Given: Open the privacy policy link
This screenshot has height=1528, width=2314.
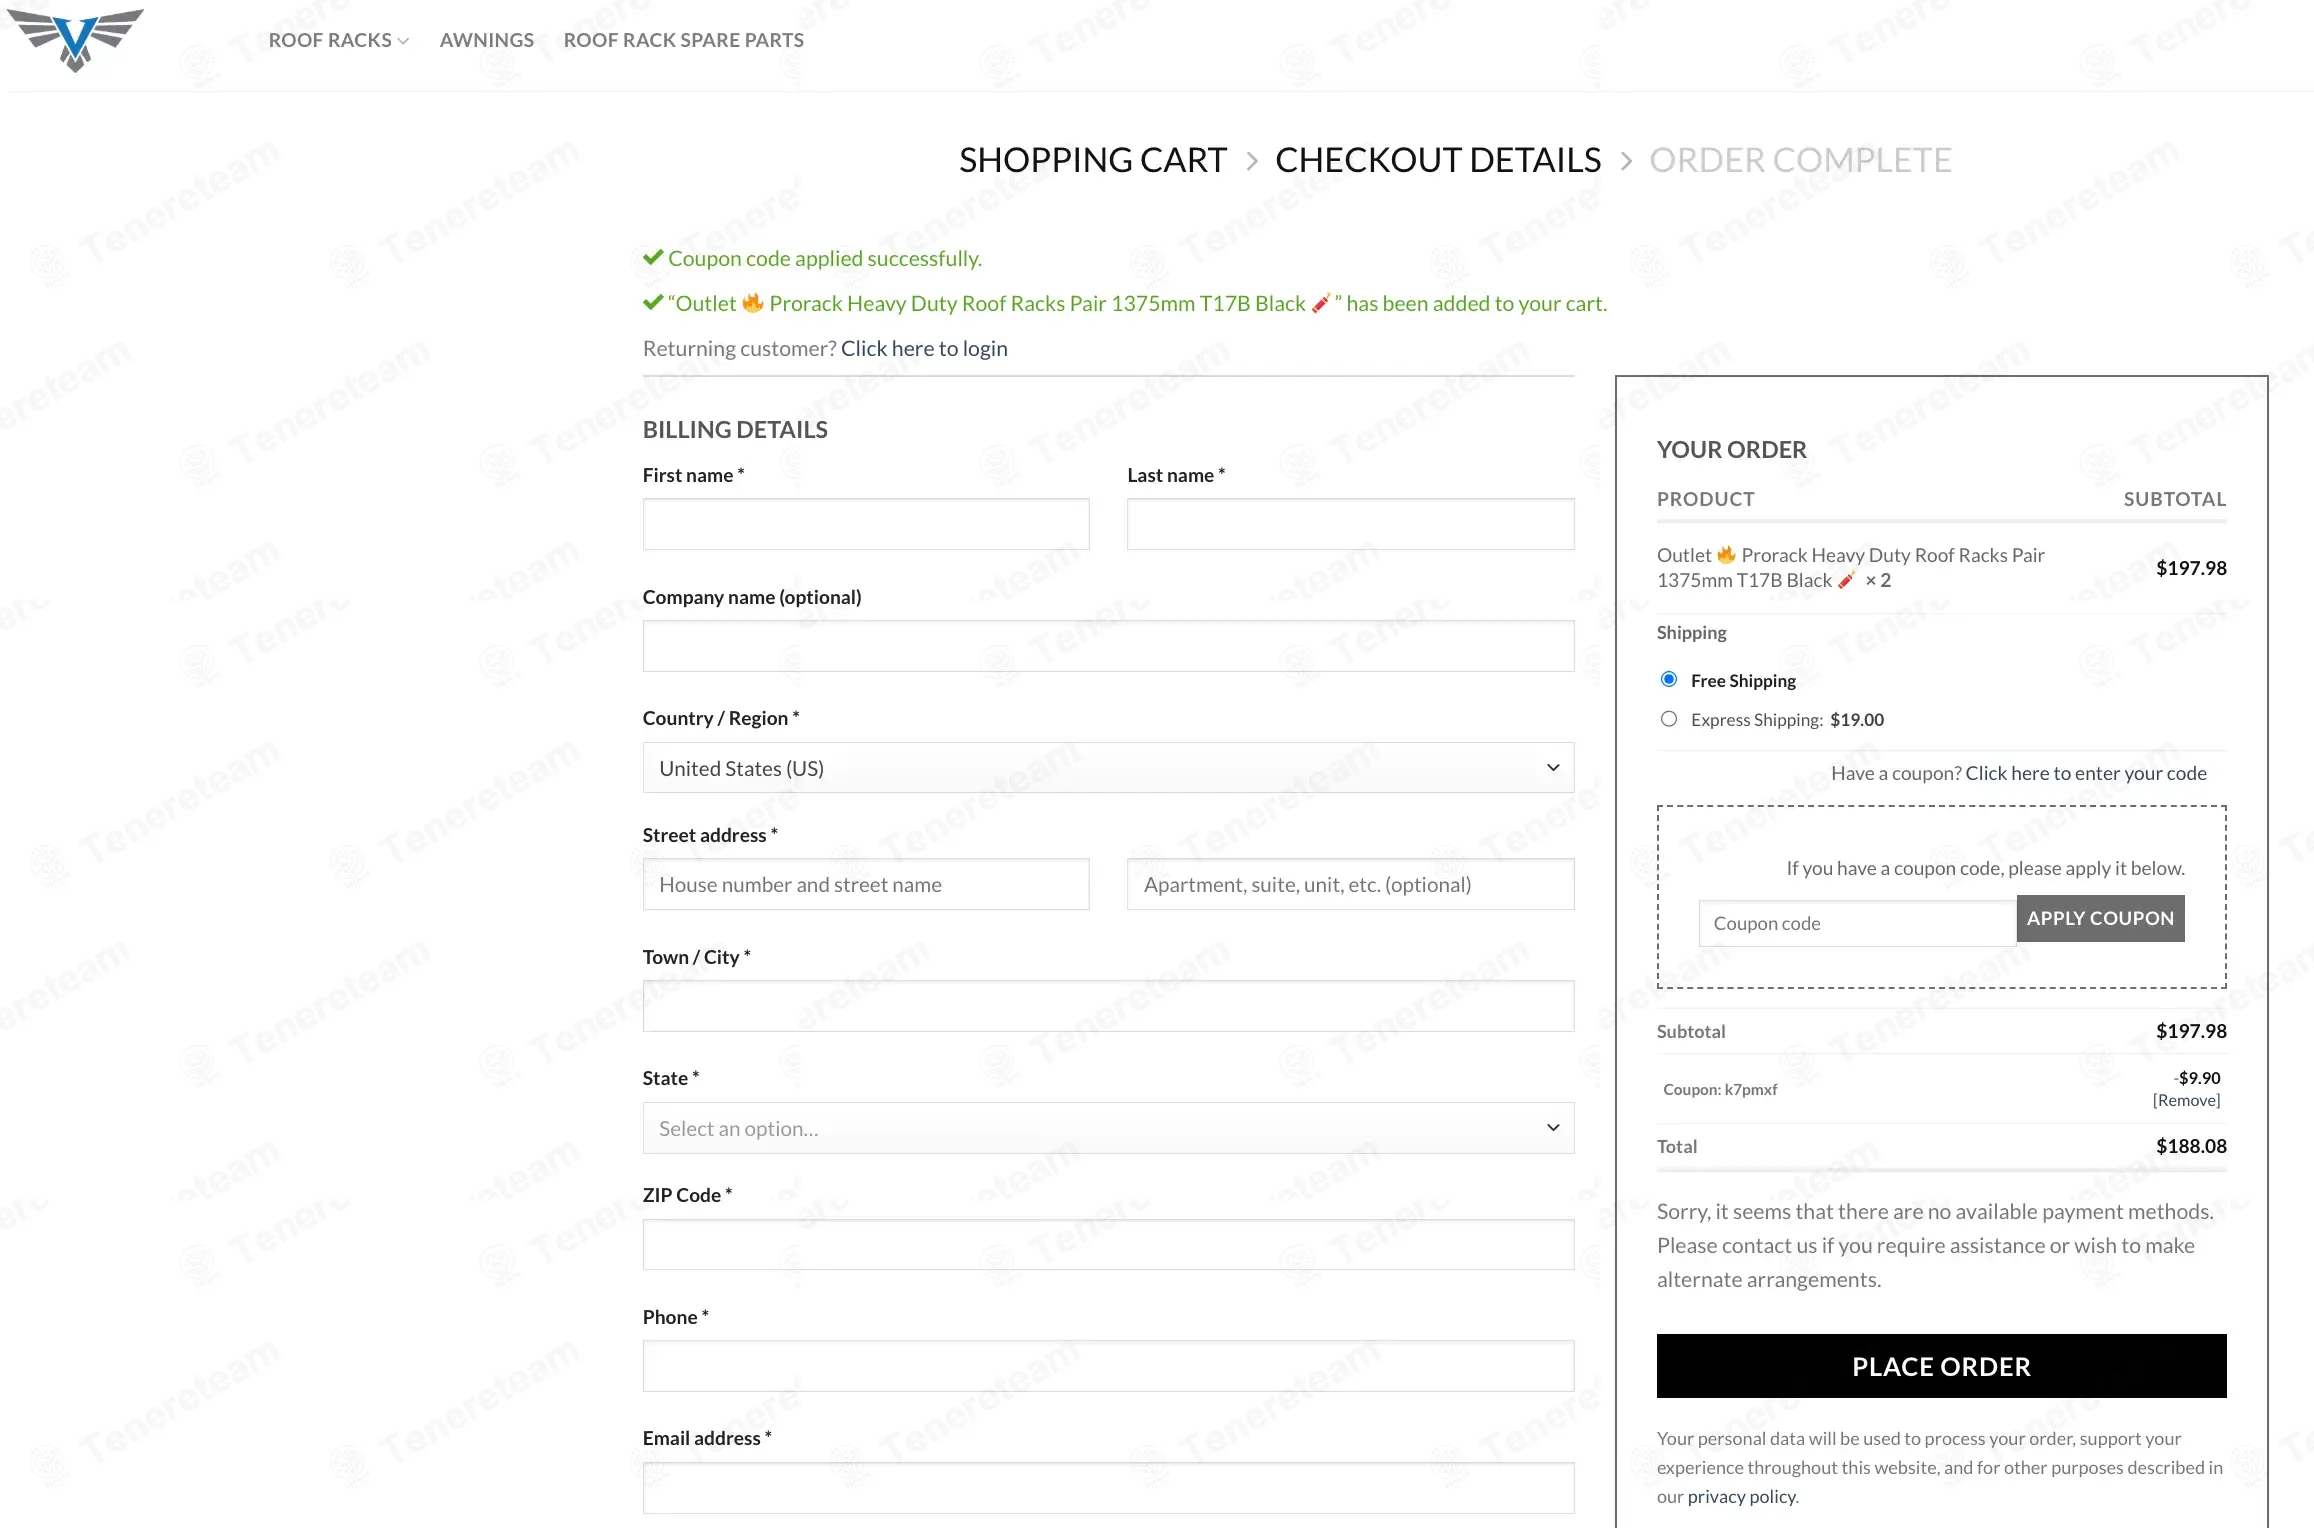Looking at the screenshot, I should point(1742,1496).
